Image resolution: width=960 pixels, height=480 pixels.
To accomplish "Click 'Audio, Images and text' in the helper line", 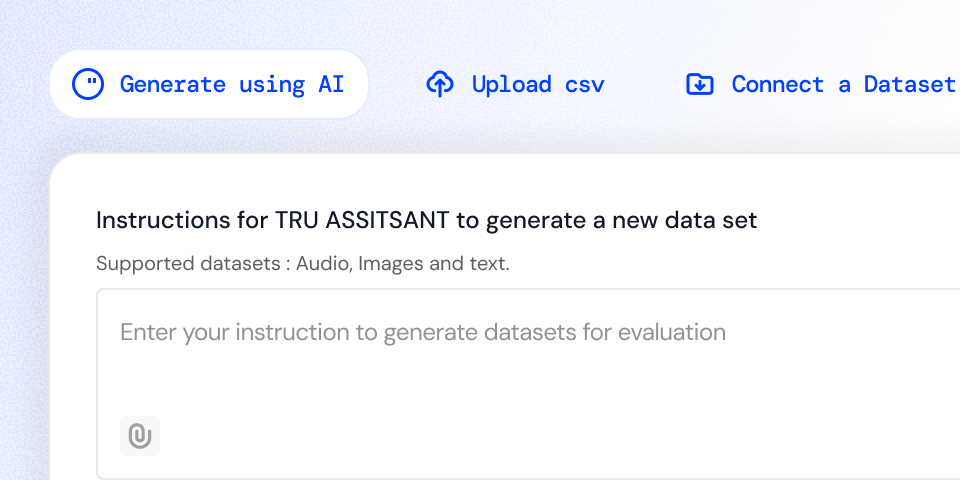I will 402,265.
